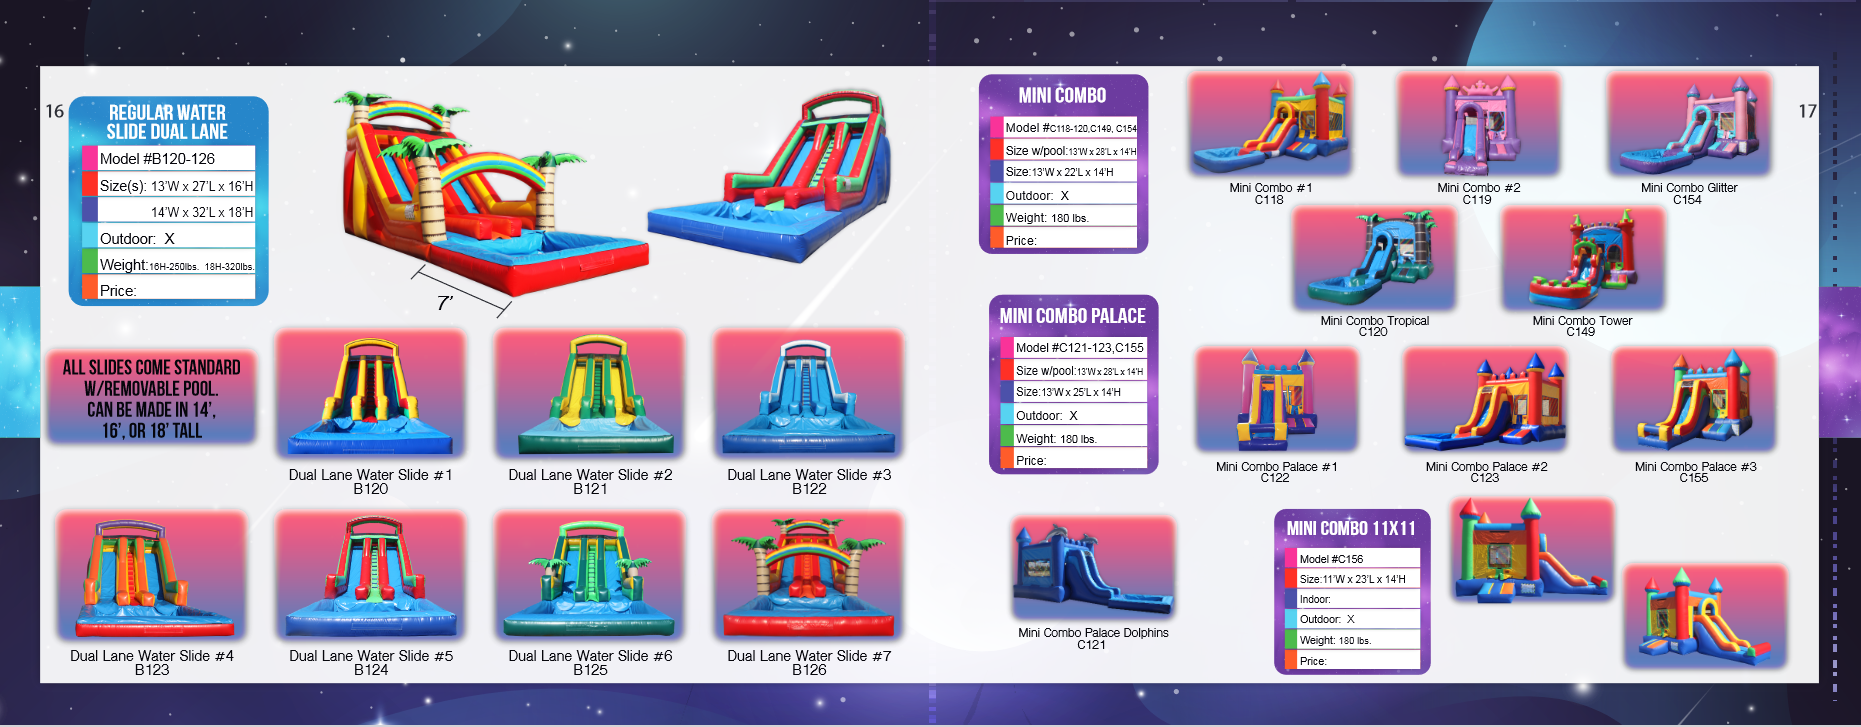The image size is (1861, 727).
Task: Click the 'Model #B120-126' row
Action: pyautogui.click(x=169, y=158)
